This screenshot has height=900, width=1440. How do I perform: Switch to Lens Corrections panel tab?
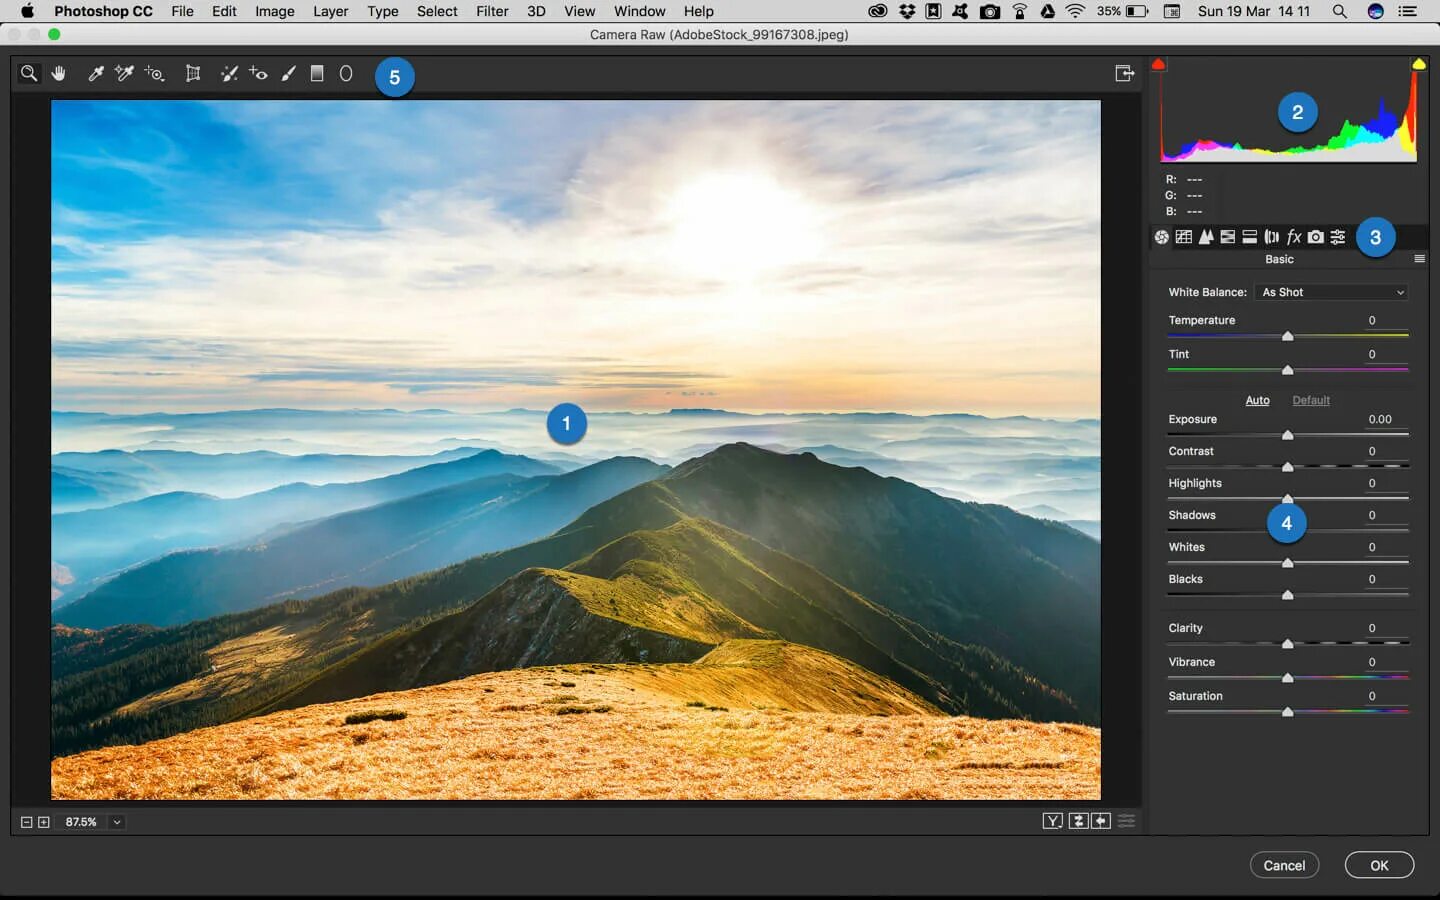coord(1271,237)
